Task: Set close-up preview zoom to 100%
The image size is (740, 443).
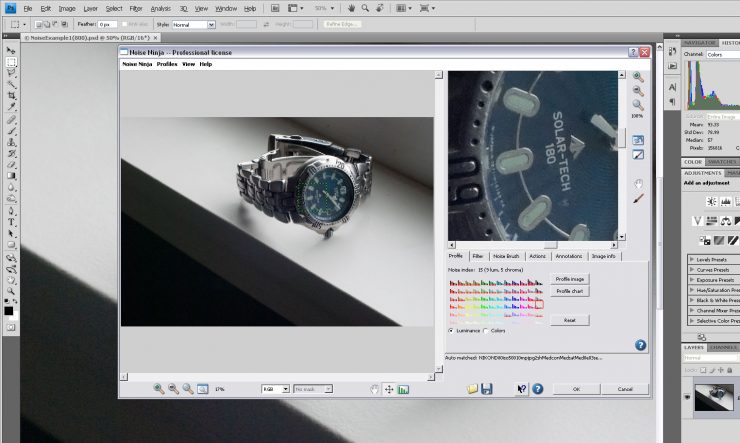Action: (638, 105)
